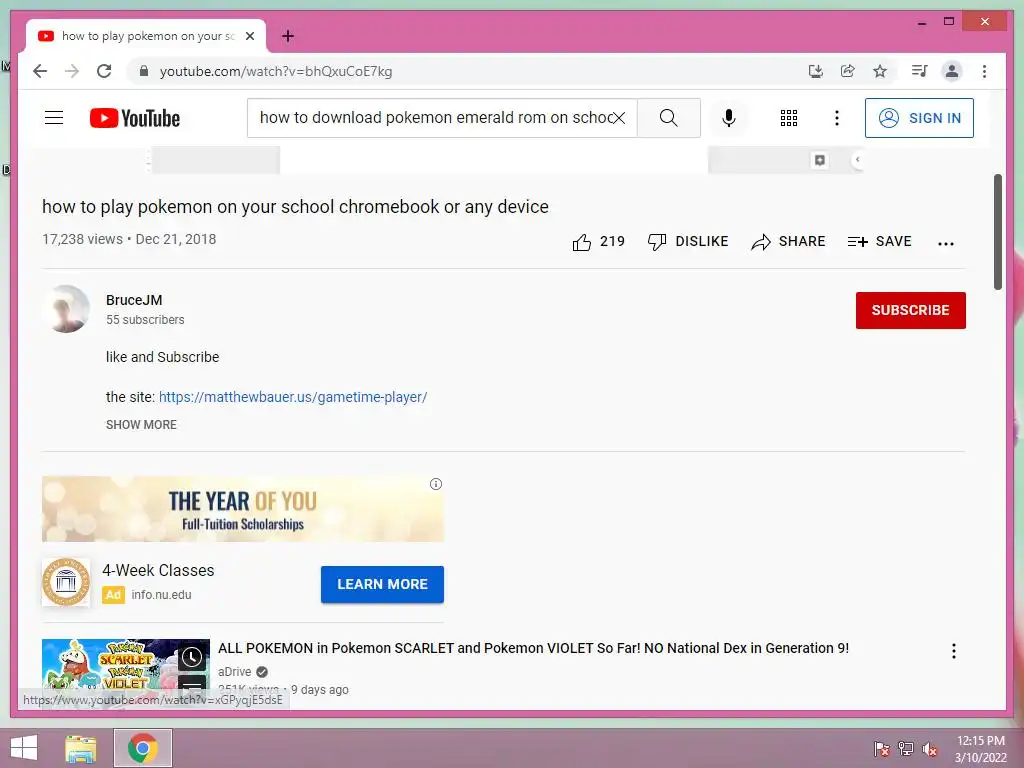Save video to playlist
1024x768 pixels.
pos(879,242)
